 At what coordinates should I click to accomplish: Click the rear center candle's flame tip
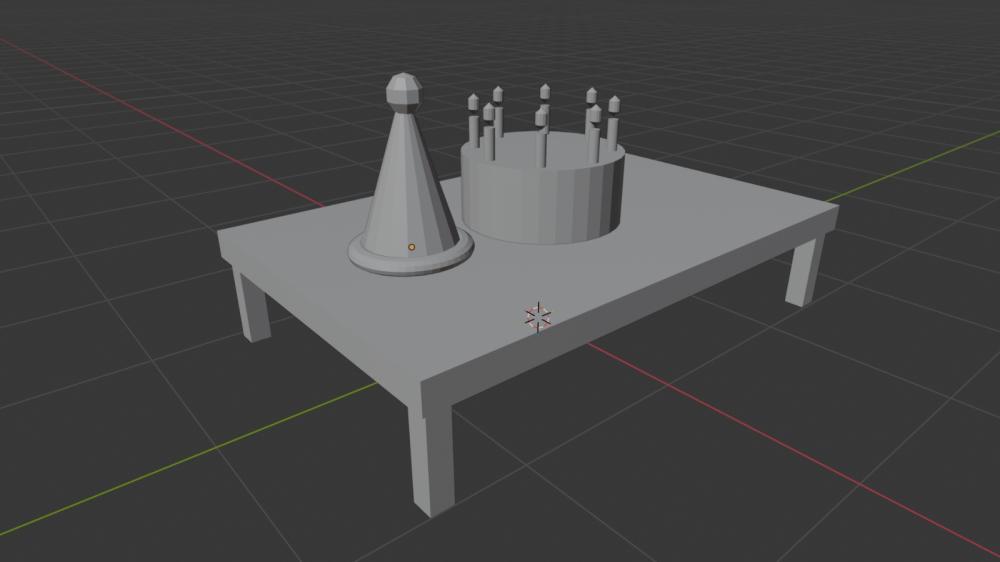545,89
